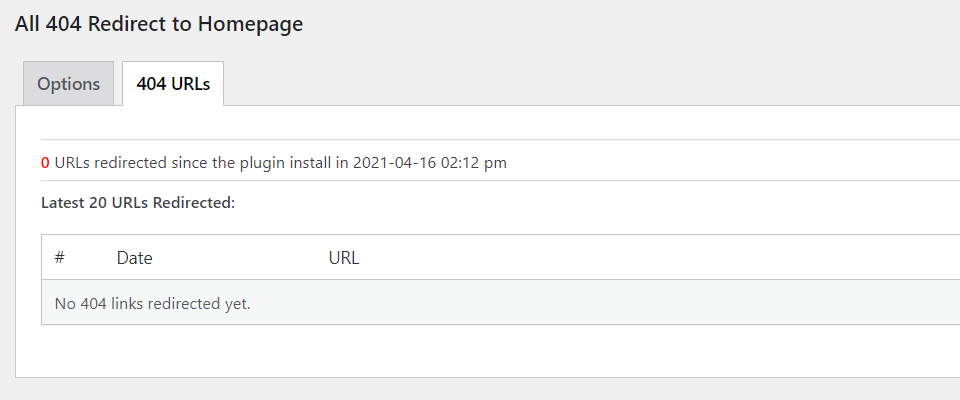This screenshot has height=400, width=960.
Task: Click the red 0 redirect count
Action: 45,162
